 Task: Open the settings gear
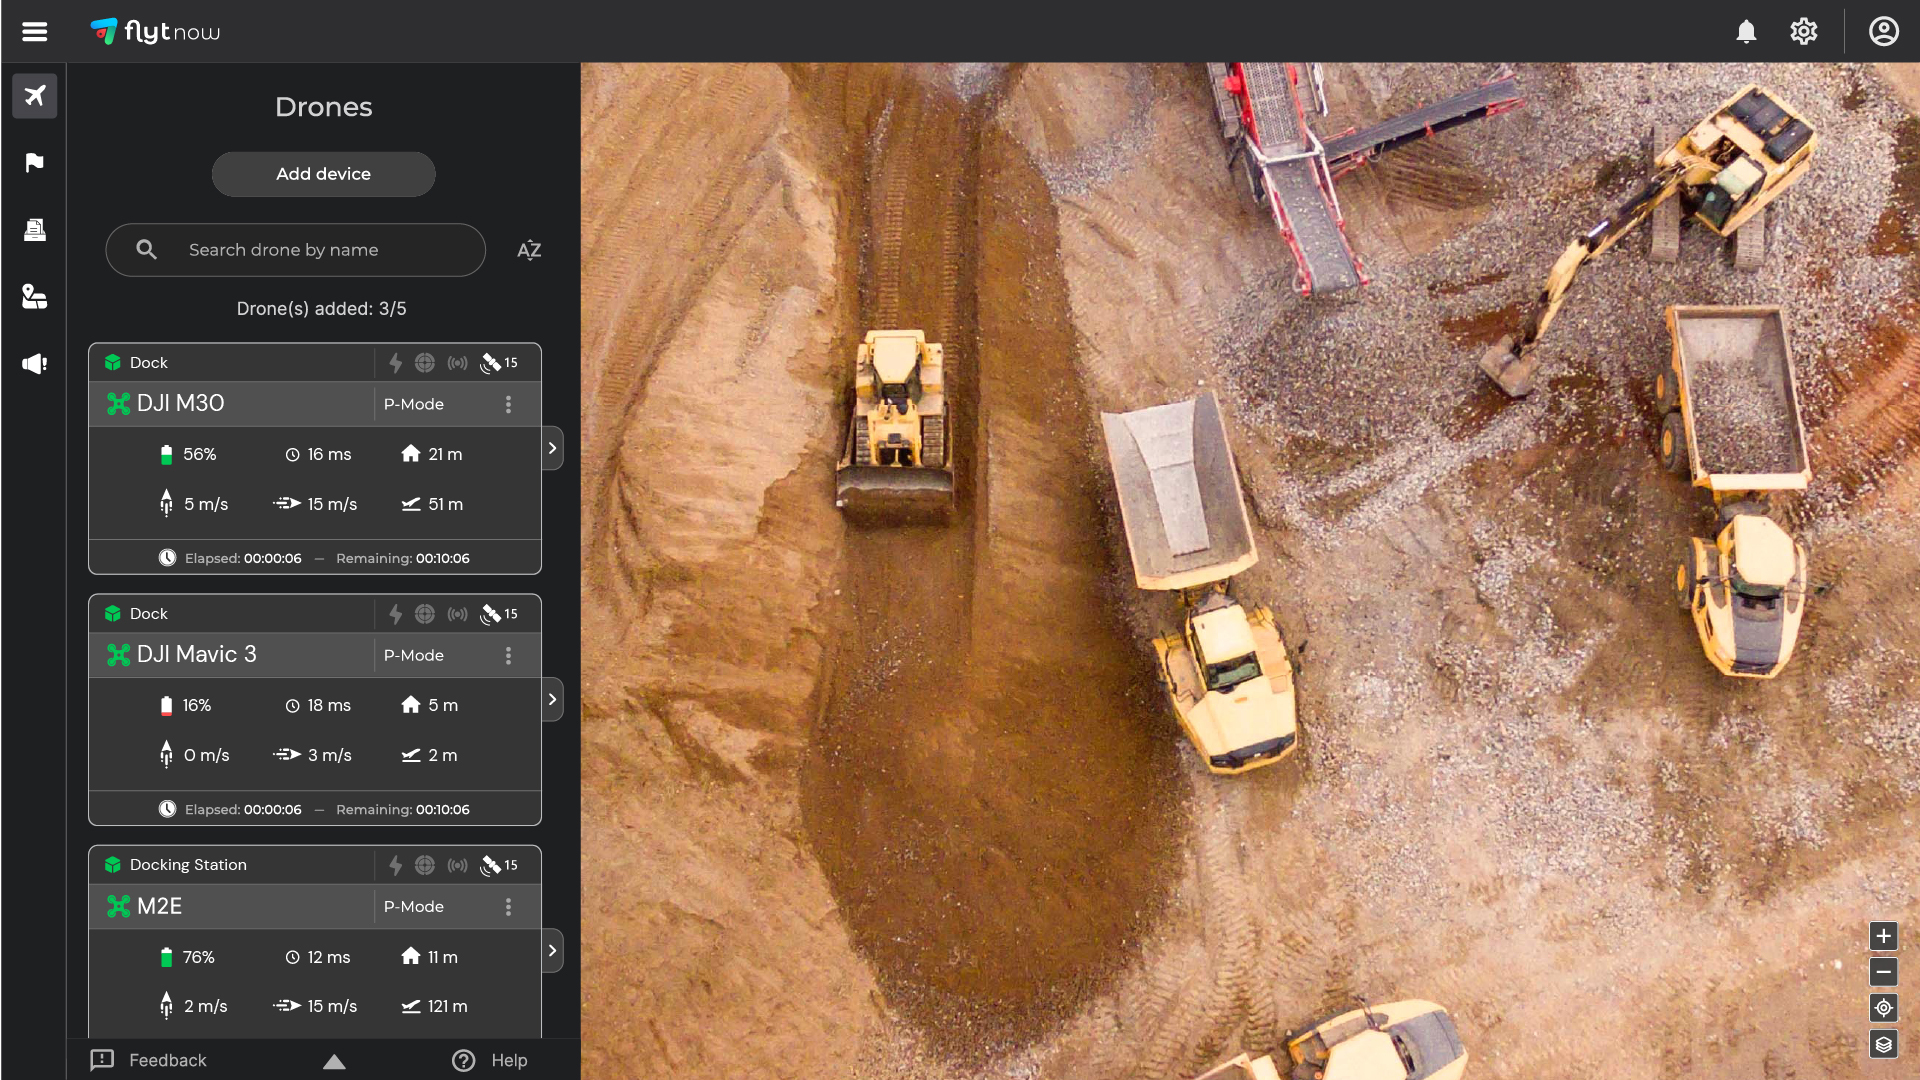pos(1803,32)
